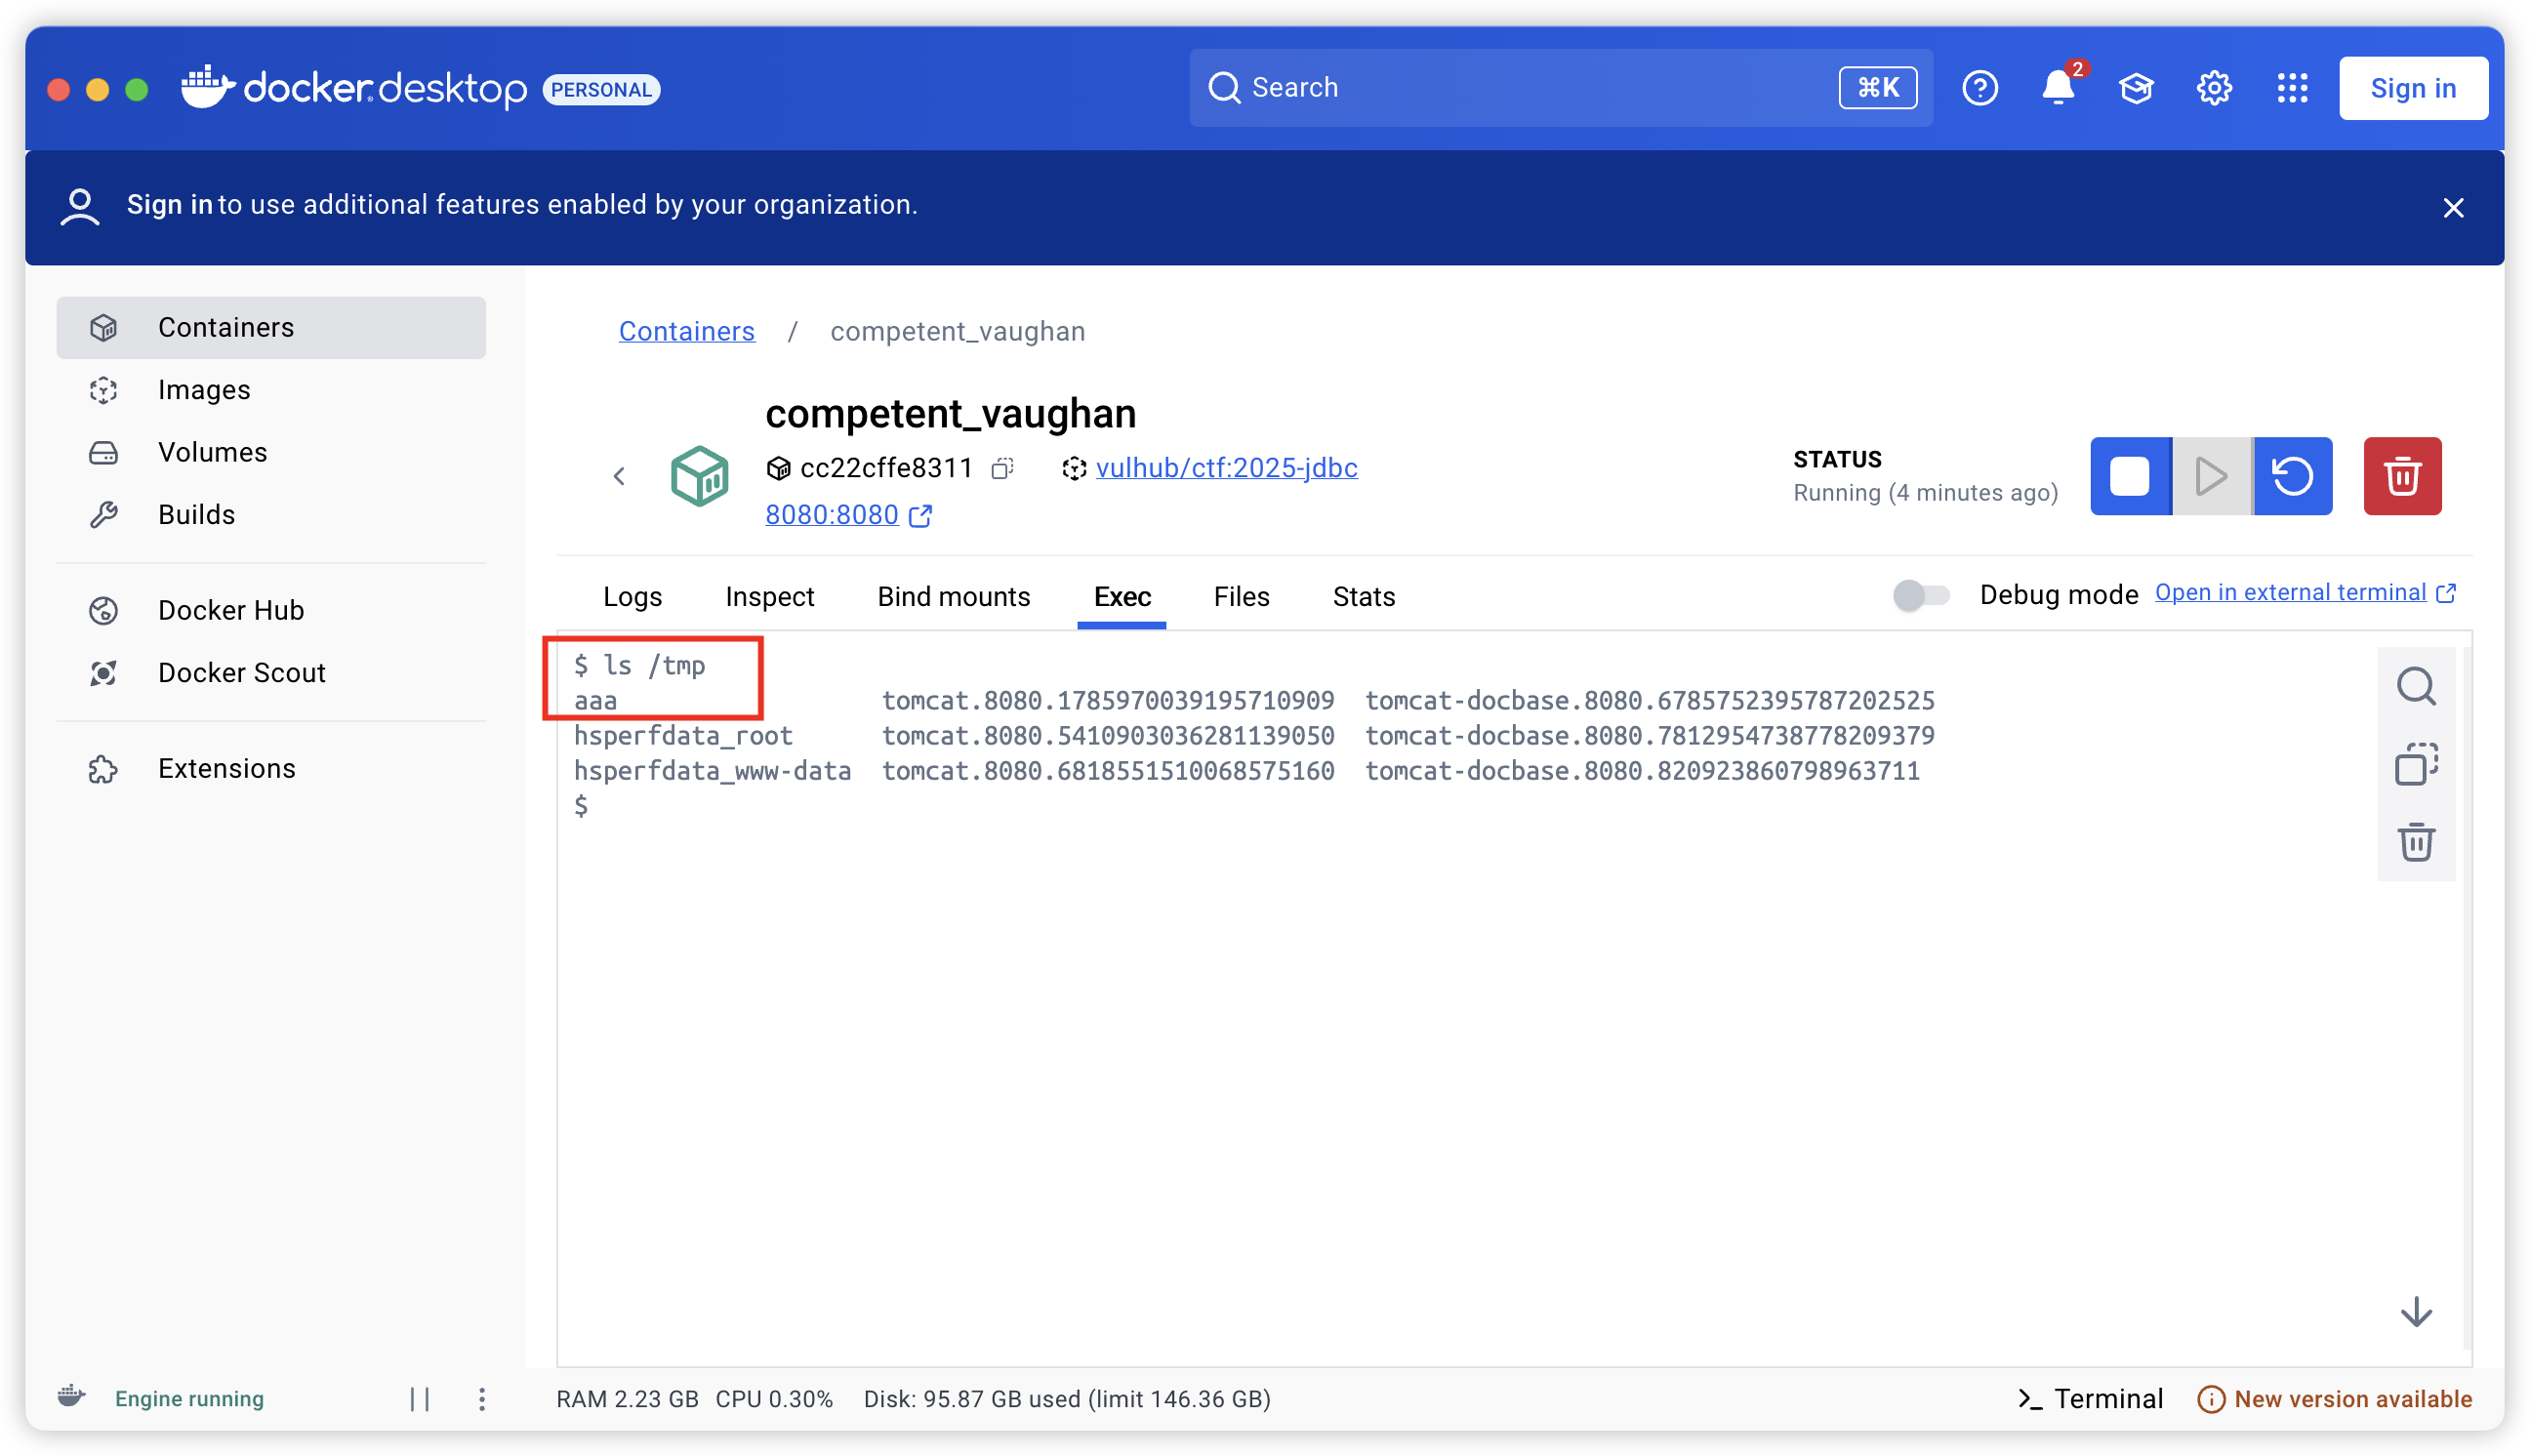Open Extensions in sidebar

click(271, 768)
